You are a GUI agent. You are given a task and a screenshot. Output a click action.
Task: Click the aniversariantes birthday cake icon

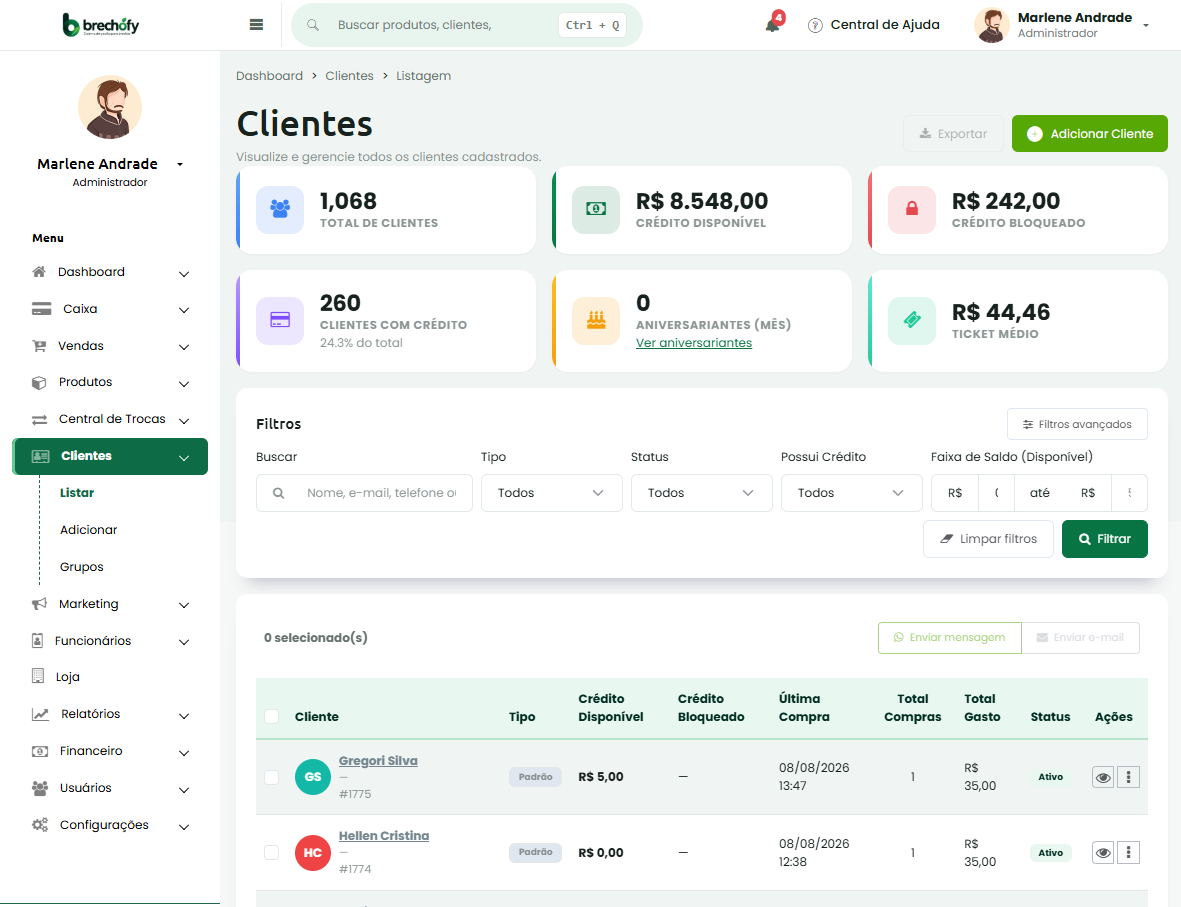point(596,320)
